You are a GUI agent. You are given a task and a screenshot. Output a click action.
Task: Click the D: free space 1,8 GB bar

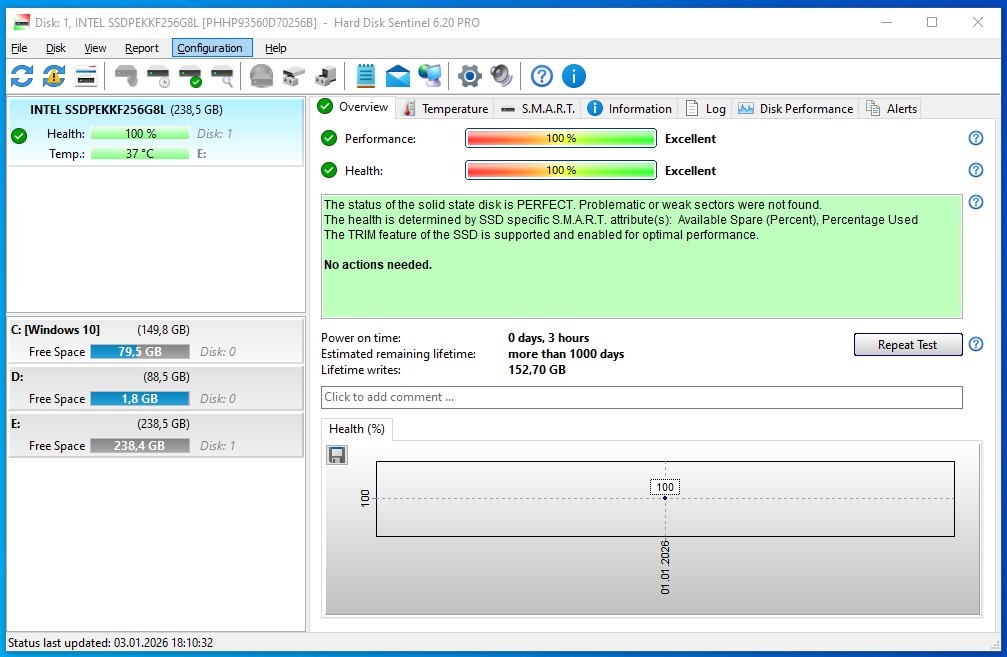pos(139,398)
